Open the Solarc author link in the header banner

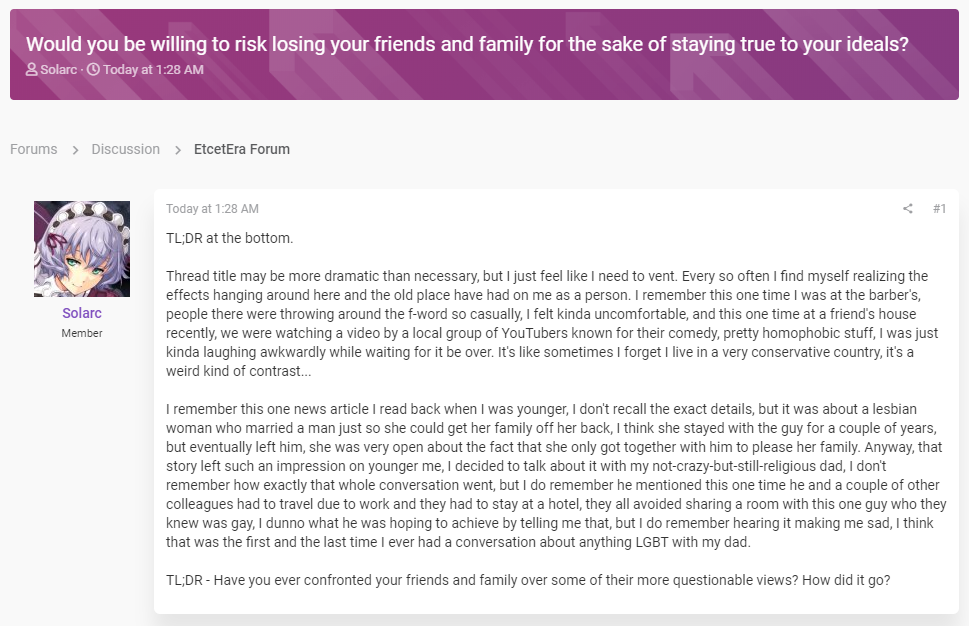pyautogui.click(x=59, y=69)
